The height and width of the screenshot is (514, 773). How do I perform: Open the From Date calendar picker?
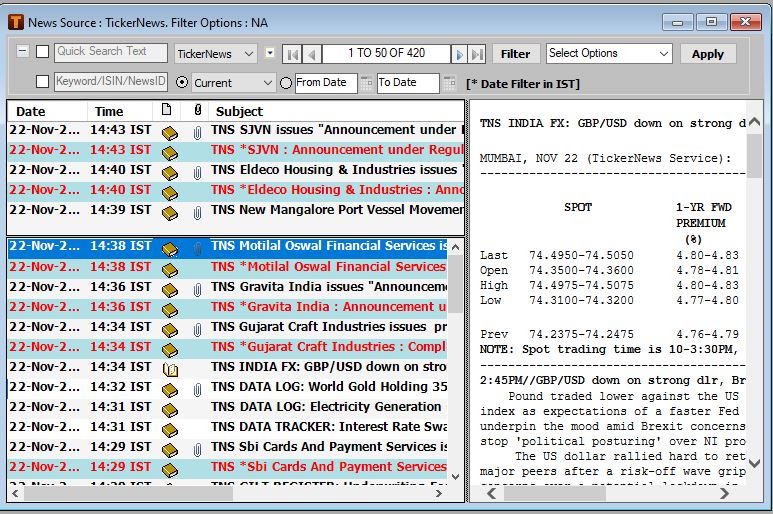click(x=366, y=83)
